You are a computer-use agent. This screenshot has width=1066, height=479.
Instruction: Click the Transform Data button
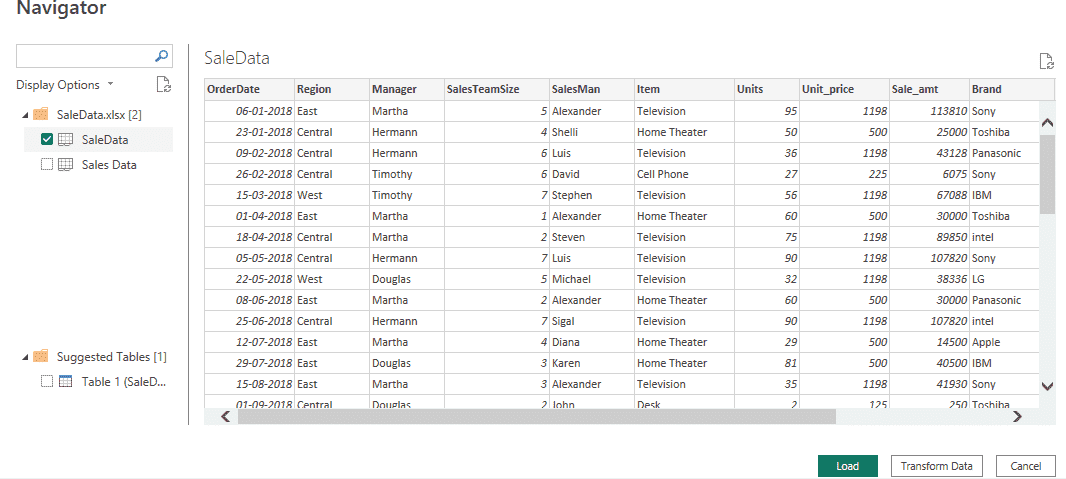[x=936, y=466]
